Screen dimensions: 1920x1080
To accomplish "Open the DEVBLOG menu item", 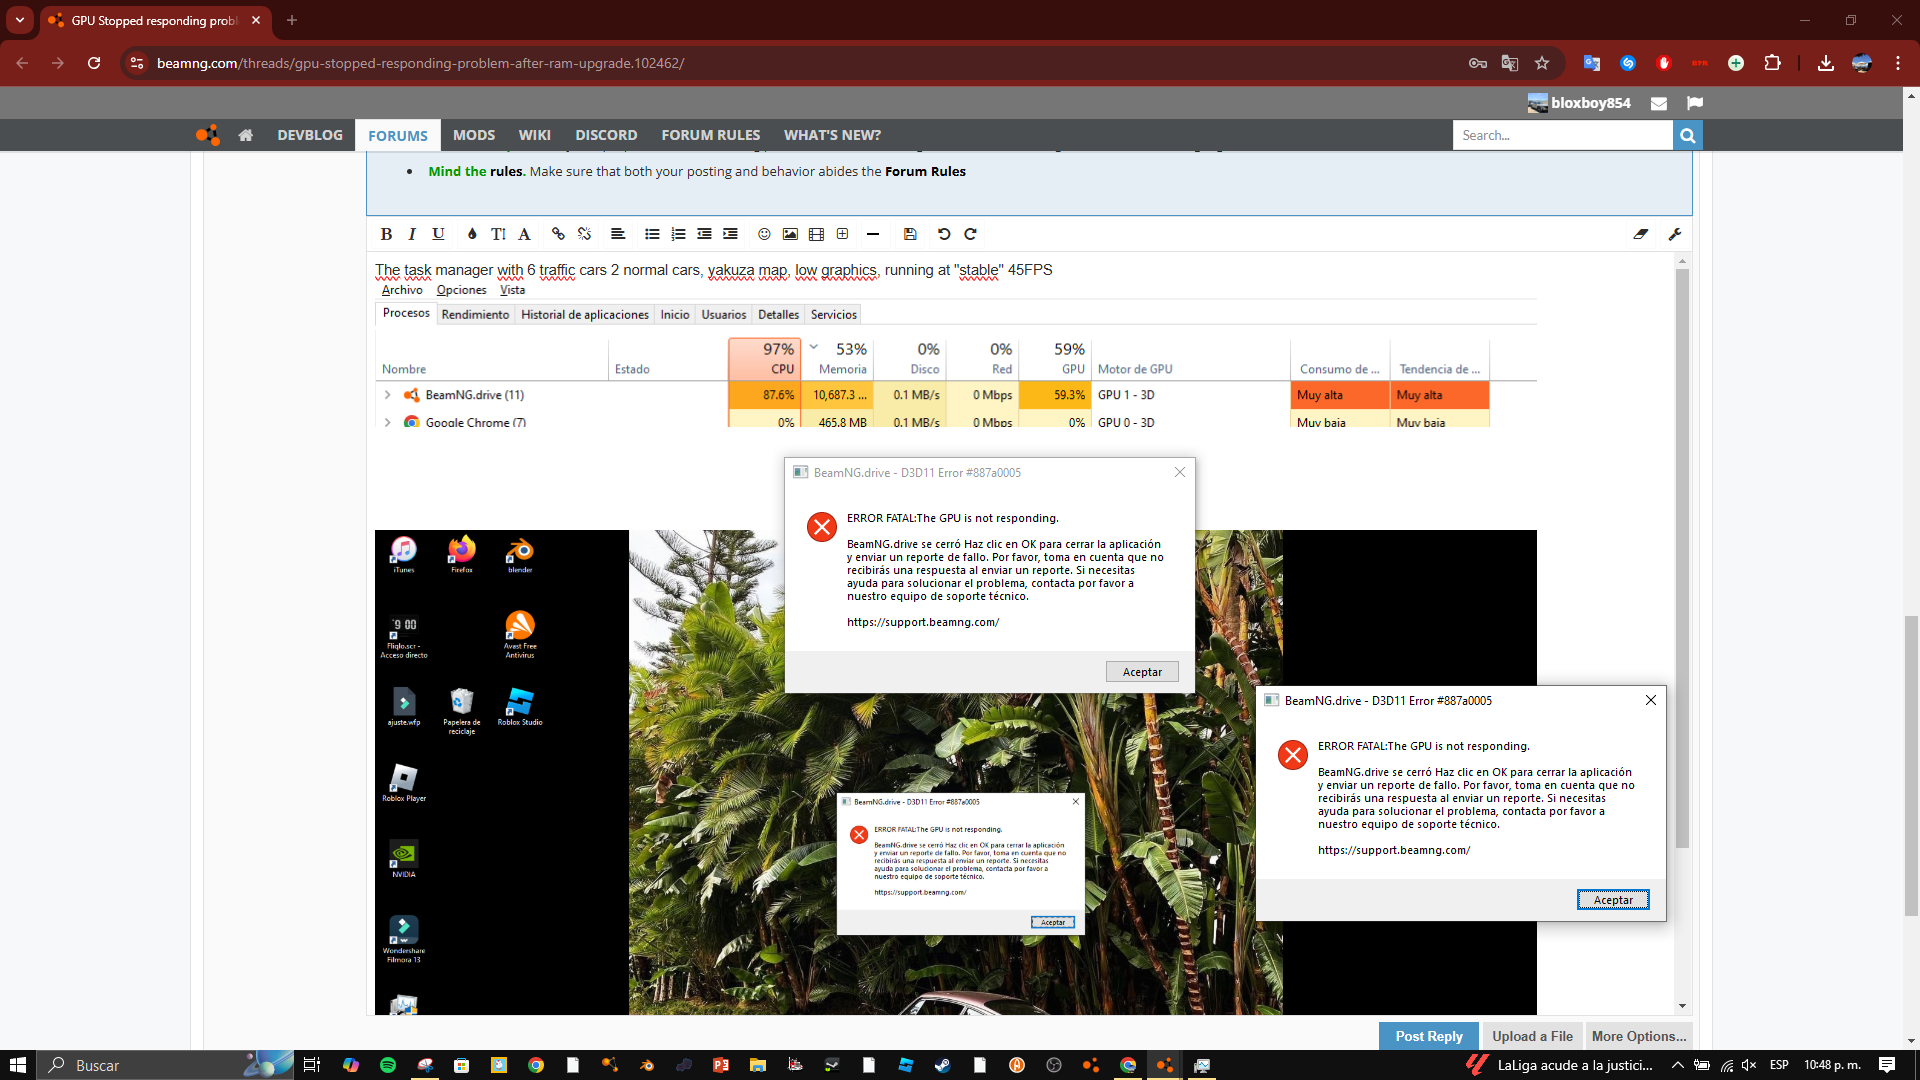I will 310,135.
